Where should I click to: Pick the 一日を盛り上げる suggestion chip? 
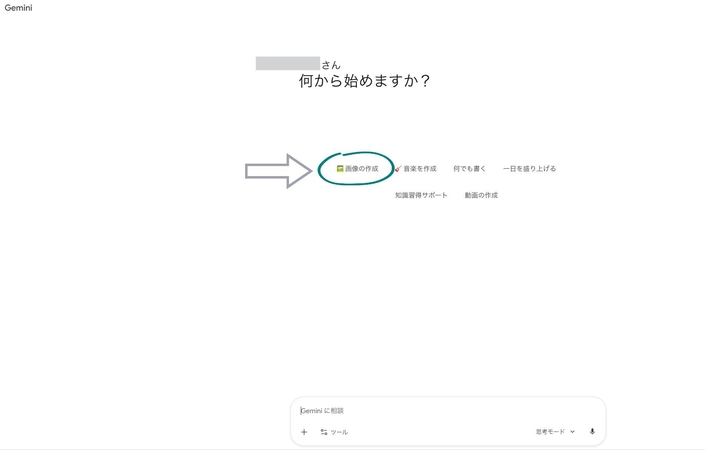530,169
